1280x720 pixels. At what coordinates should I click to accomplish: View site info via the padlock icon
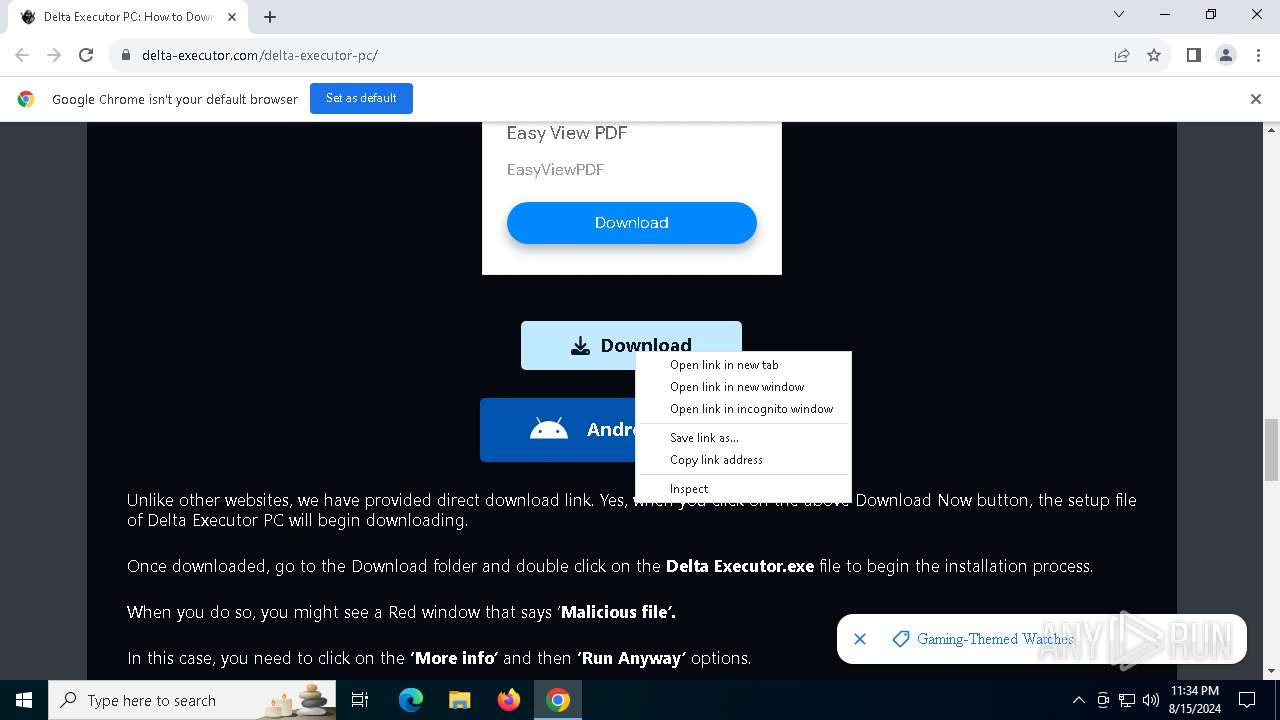126,55
